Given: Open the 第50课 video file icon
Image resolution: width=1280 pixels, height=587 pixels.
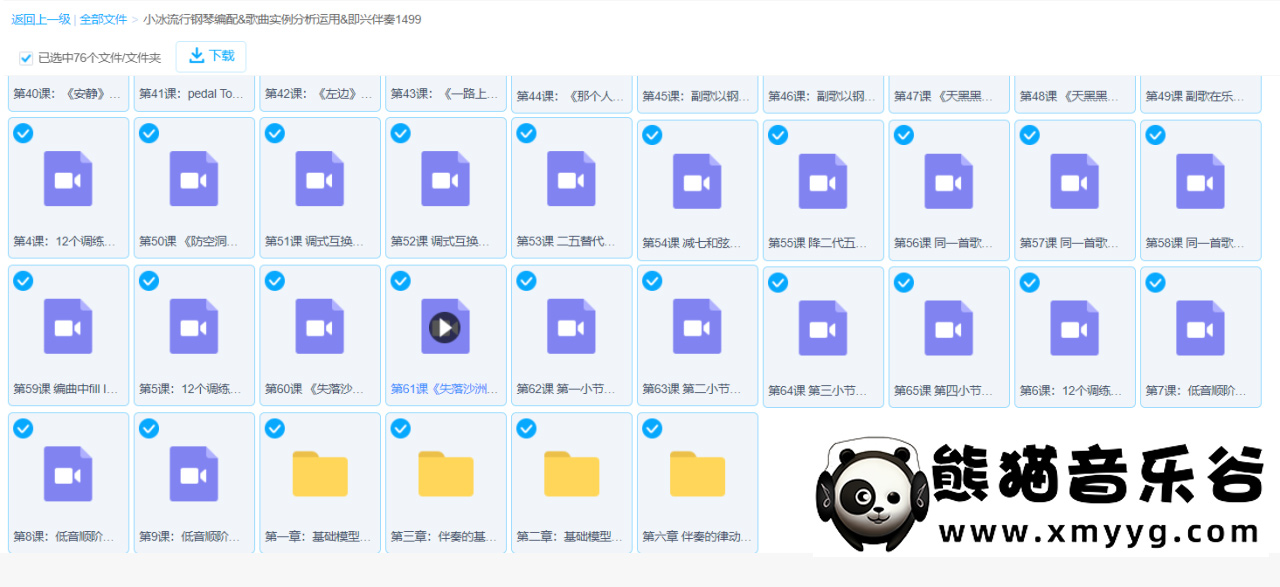Looking at the screenshot, I should (194, 179).
